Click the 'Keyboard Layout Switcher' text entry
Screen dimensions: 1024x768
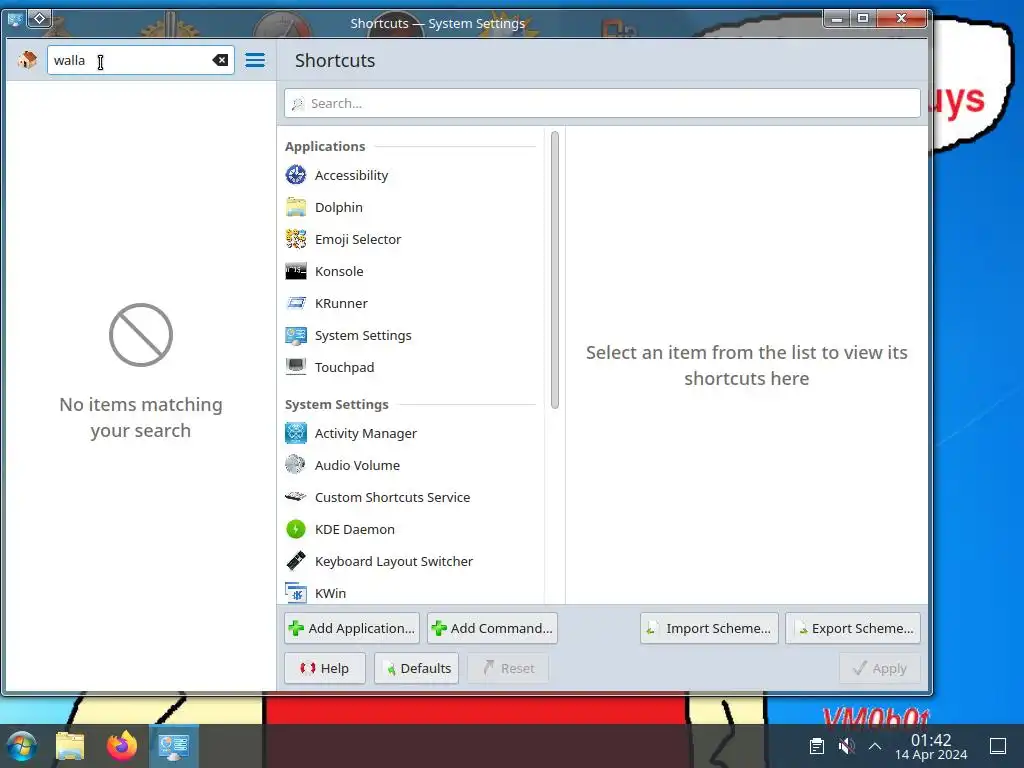[394, 561]
